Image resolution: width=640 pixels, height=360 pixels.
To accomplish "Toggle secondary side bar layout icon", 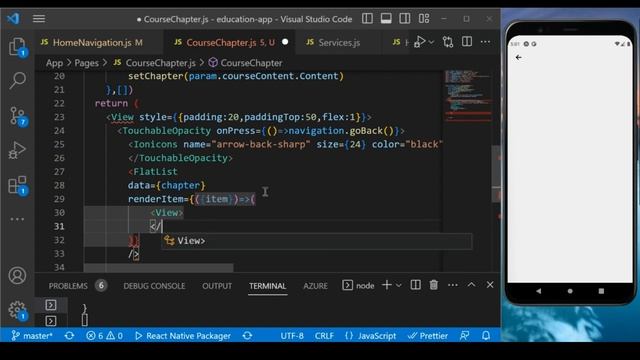I will (405, 19).
